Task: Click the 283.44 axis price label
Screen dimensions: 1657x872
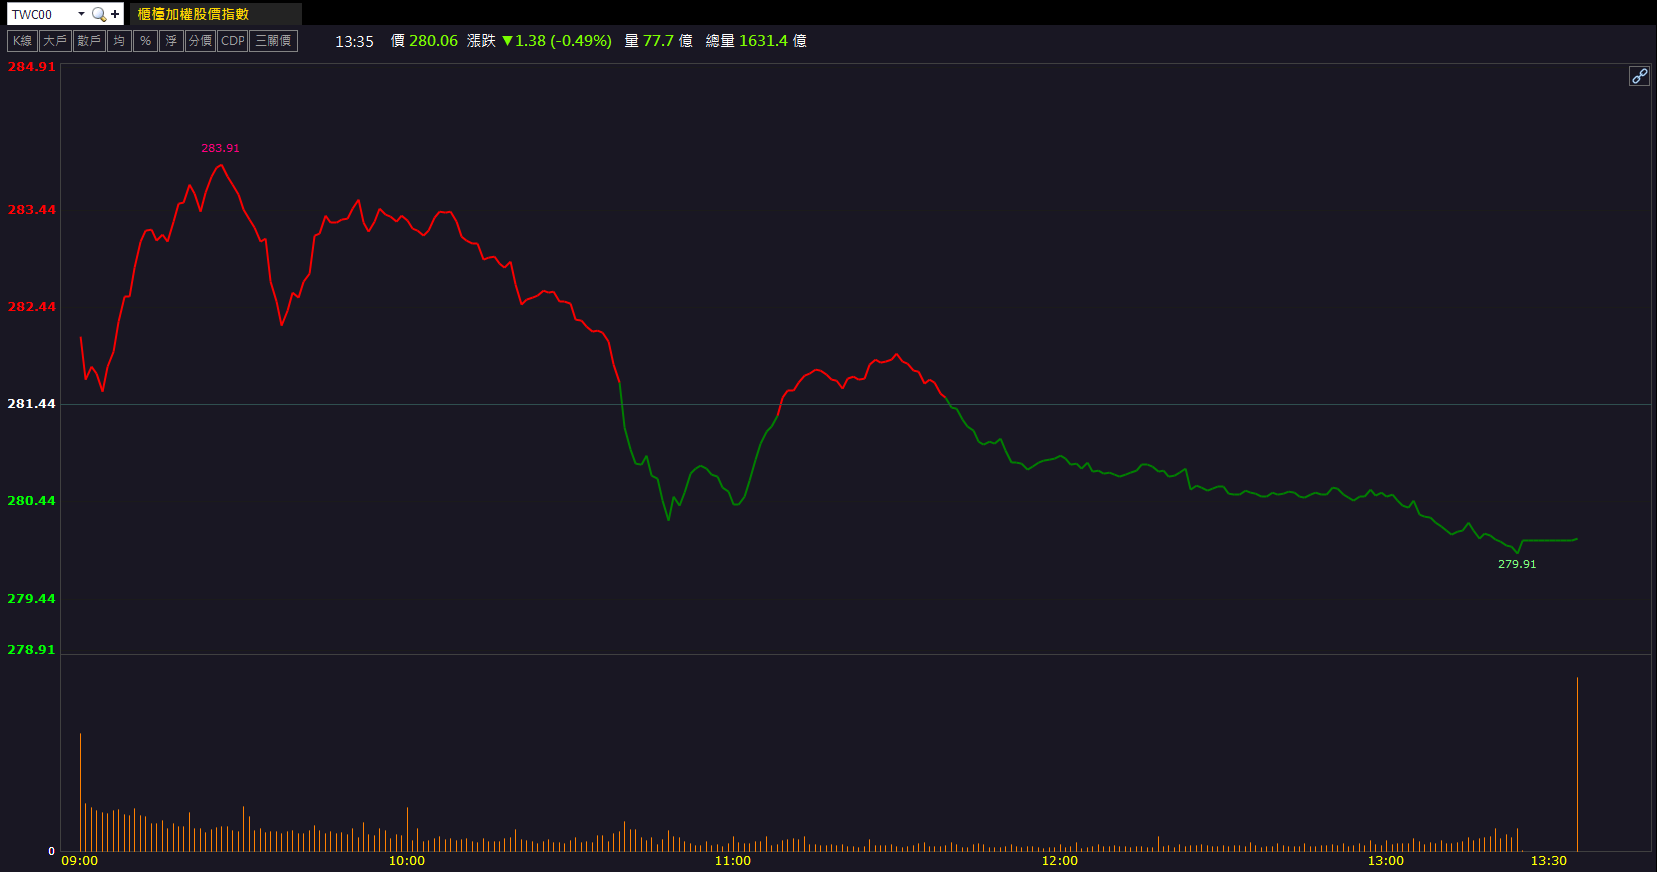Action: coord(32,210)
